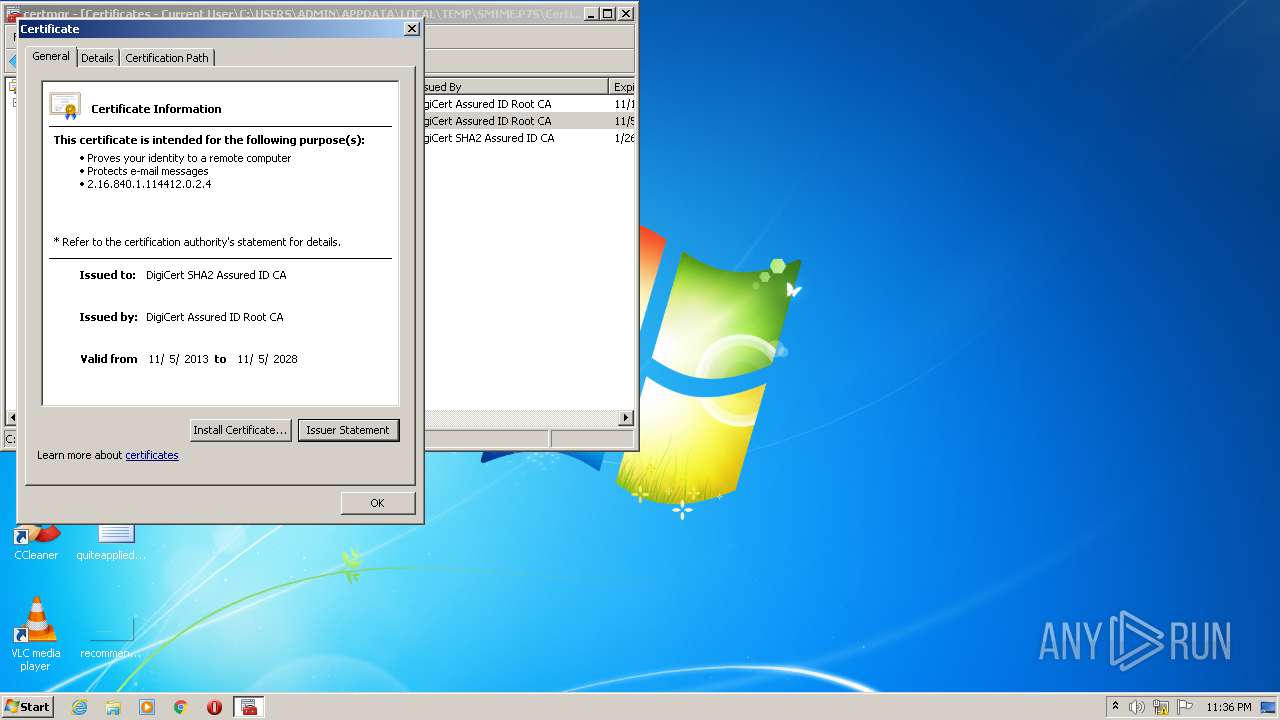Confirm with the OK button
Image resolution: width=1280 pixels, height=720 pixels.
(x=377, y=503)
